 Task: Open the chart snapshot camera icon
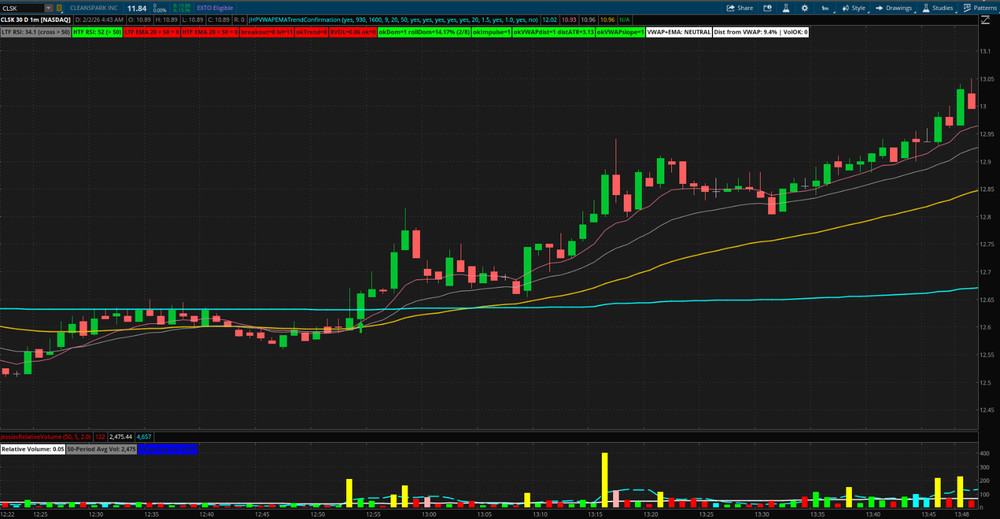point(767,8)
